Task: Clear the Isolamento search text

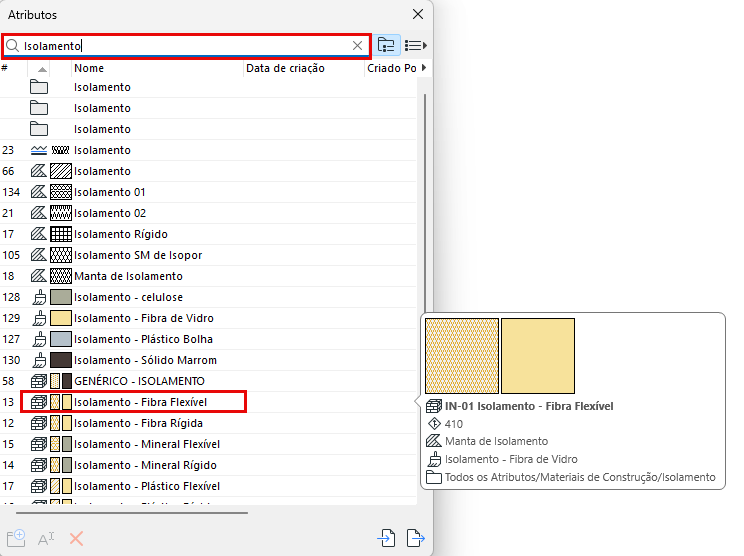Action: click(x=357, y=46)
